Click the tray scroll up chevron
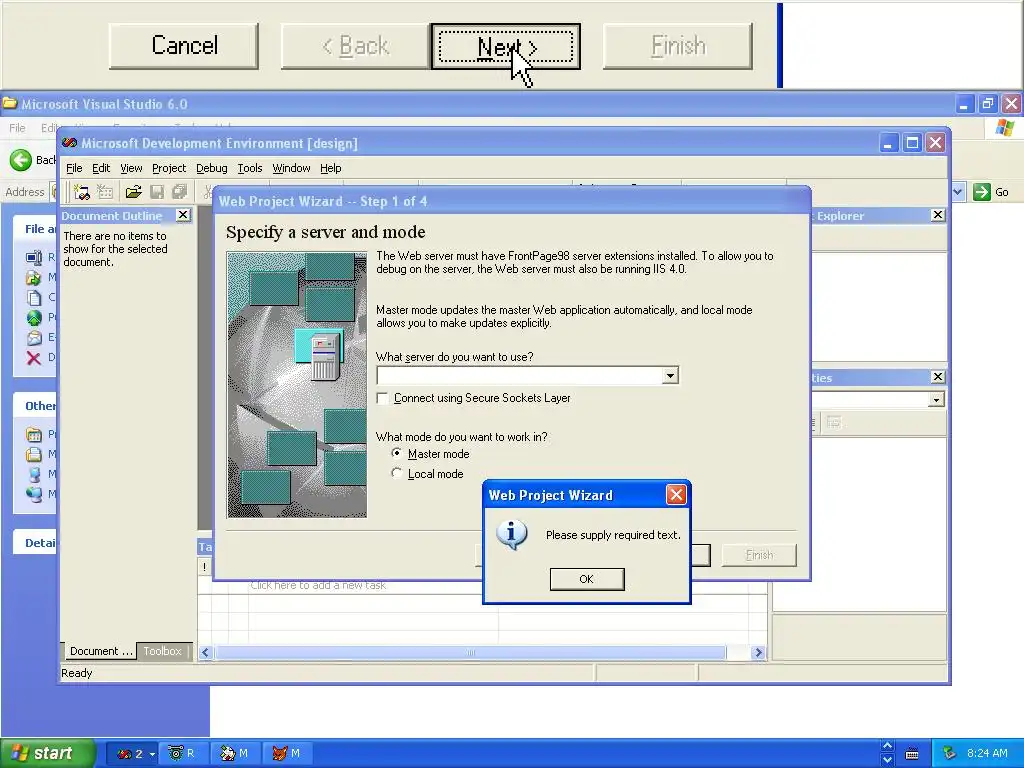1024x768 pixels. click(x=887, y=746)
